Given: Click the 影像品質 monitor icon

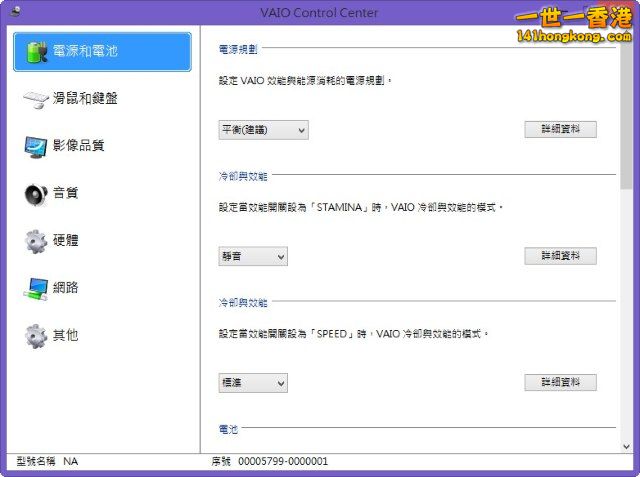Looking at the screenshot, I should (36, 146).
